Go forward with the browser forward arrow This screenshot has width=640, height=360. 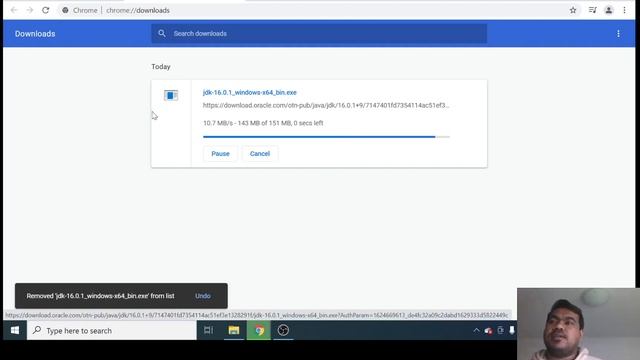click(x=30, y=10)
